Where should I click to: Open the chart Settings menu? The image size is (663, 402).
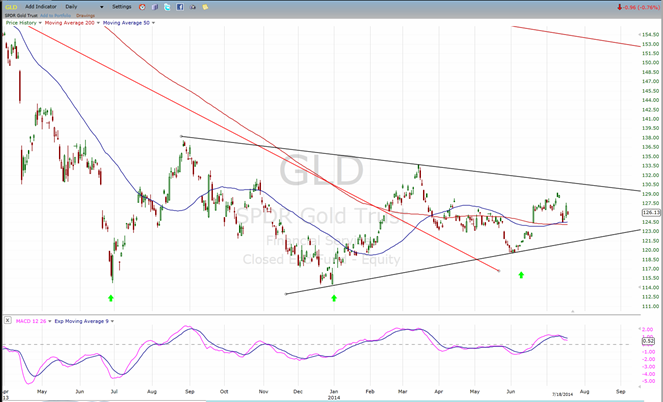(122, 7)
